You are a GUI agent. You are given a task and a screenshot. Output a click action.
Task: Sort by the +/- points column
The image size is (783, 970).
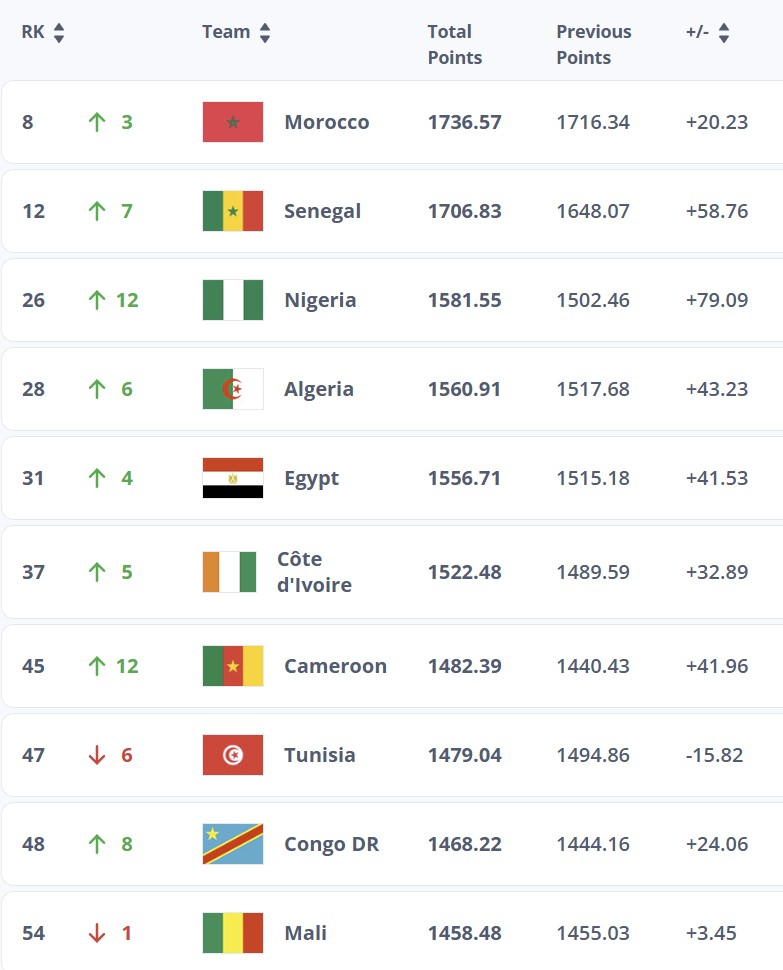(723, 33)
